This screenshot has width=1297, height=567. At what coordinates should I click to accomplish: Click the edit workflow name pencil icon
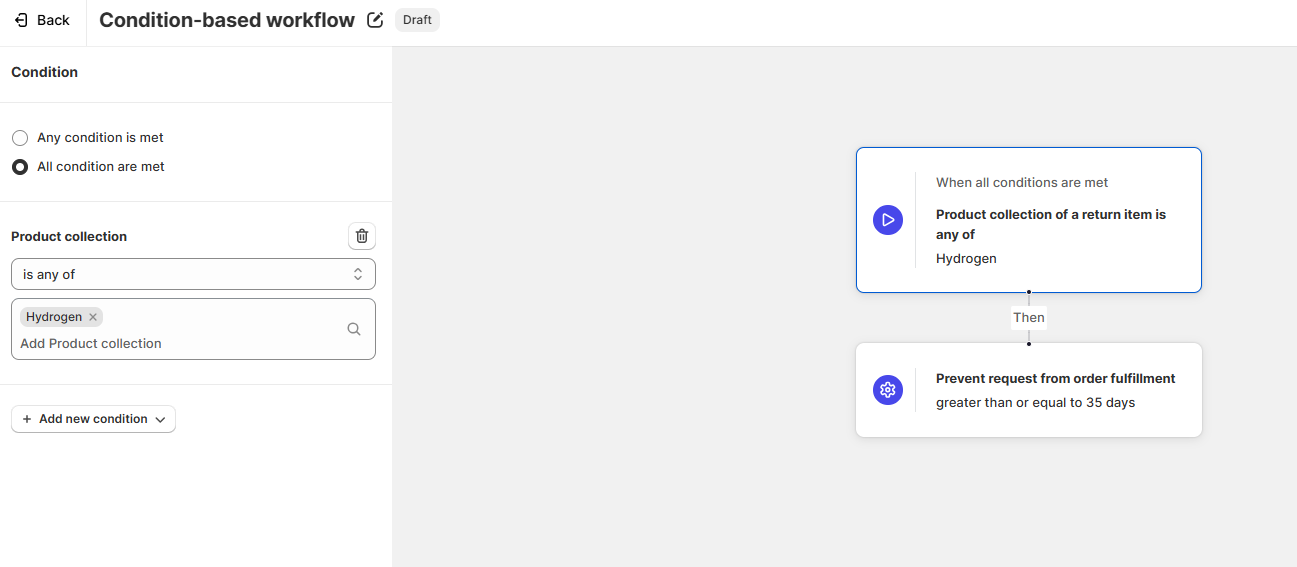375,20
